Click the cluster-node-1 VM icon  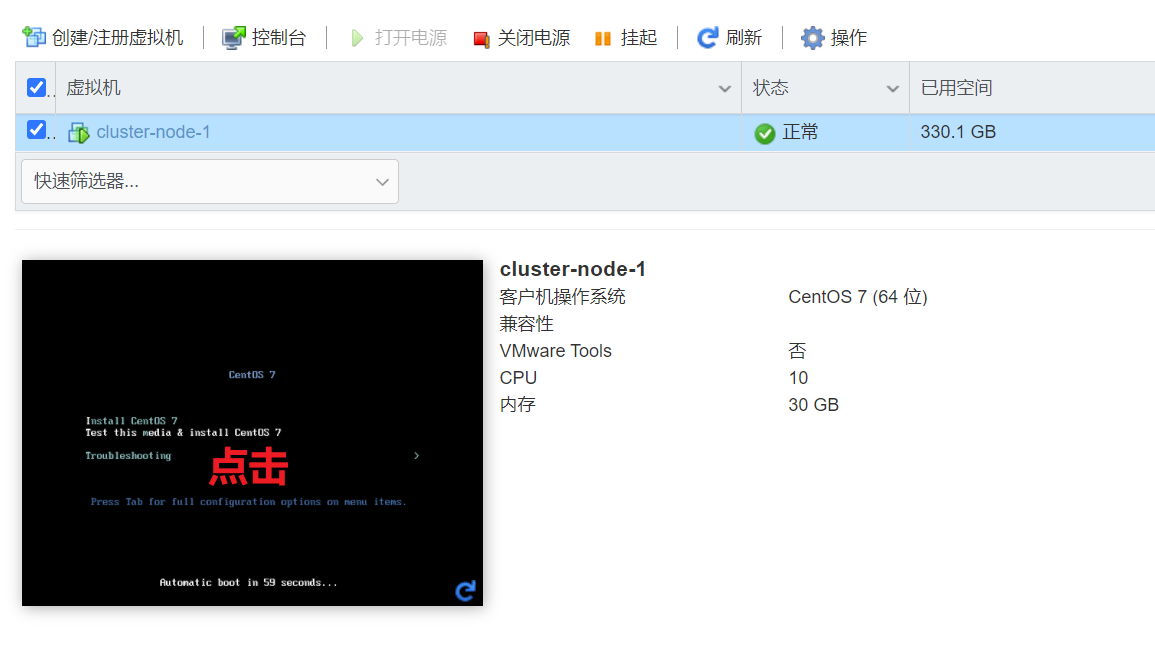(78, 133)
